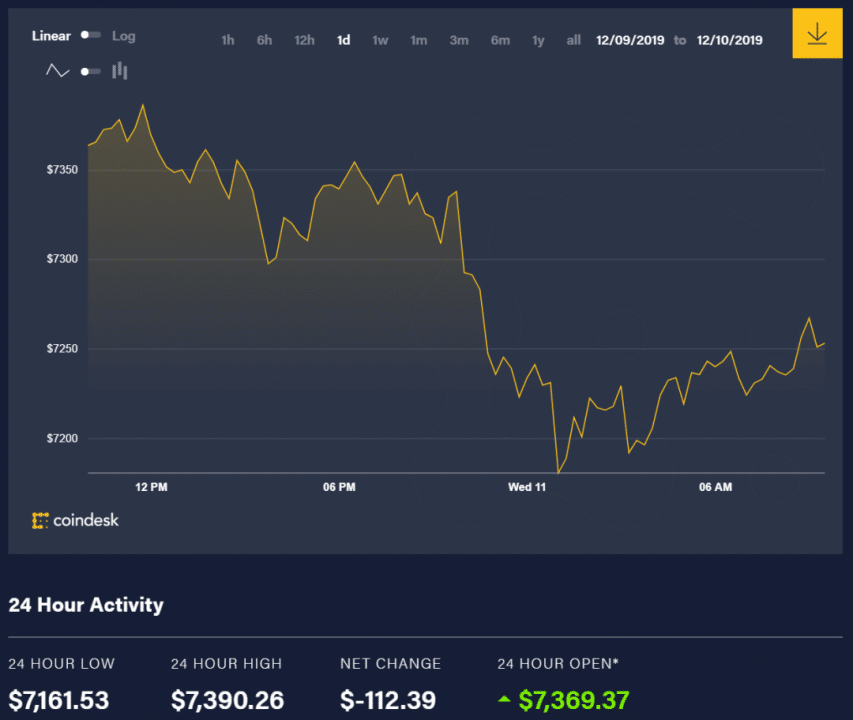Select the Log scale label
The height and width of the screenshot is (720, 853).
(123, 36)
